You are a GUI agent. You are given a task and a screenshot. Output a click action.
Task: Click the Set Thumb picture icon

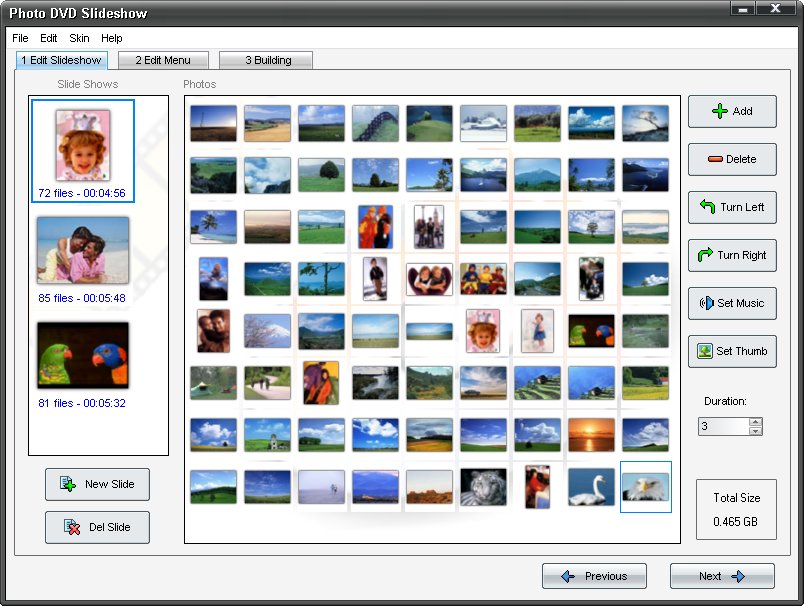click(x=705, y=351)
